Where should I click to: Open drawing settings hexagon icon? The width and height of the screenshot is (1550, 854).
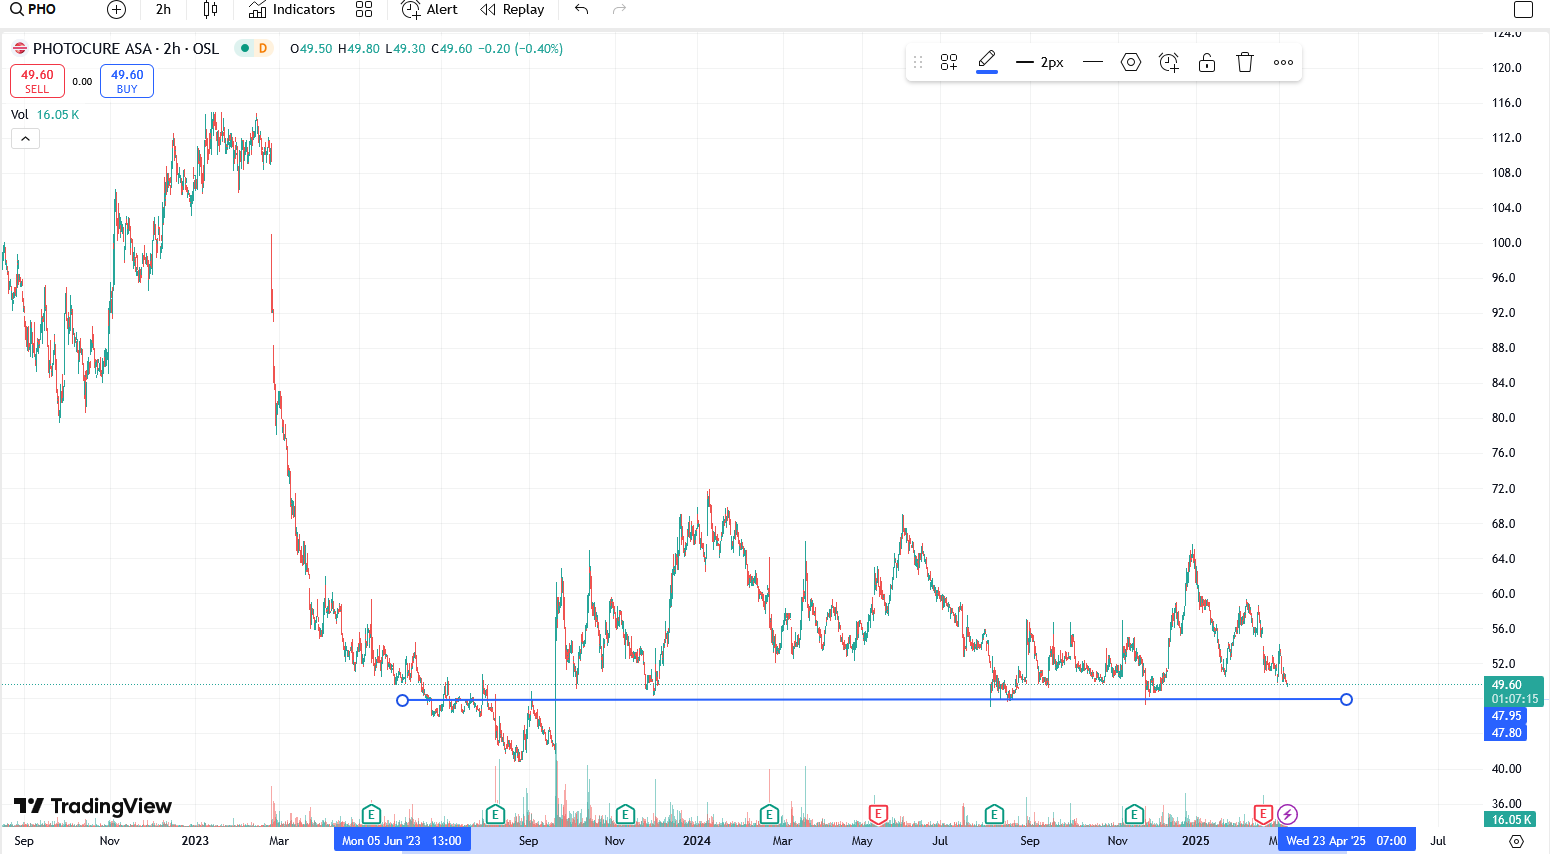pos(1131,62)
